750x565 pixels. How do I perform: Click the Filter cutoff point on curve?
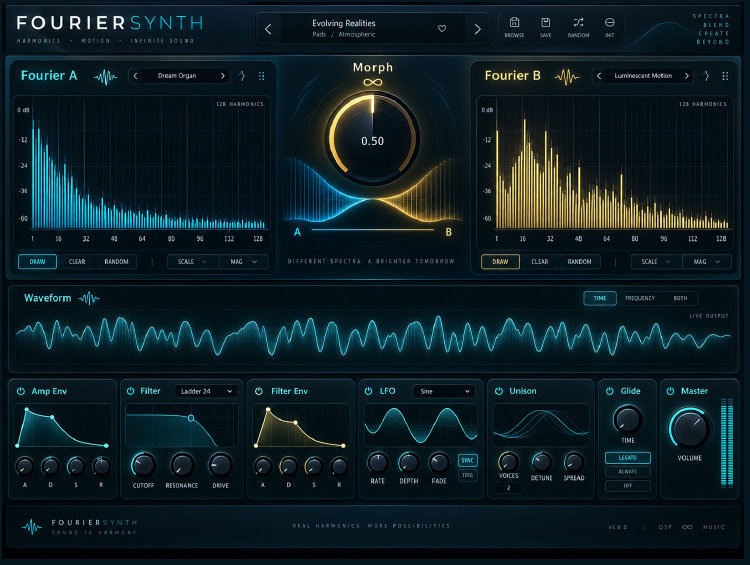(191, 419)
